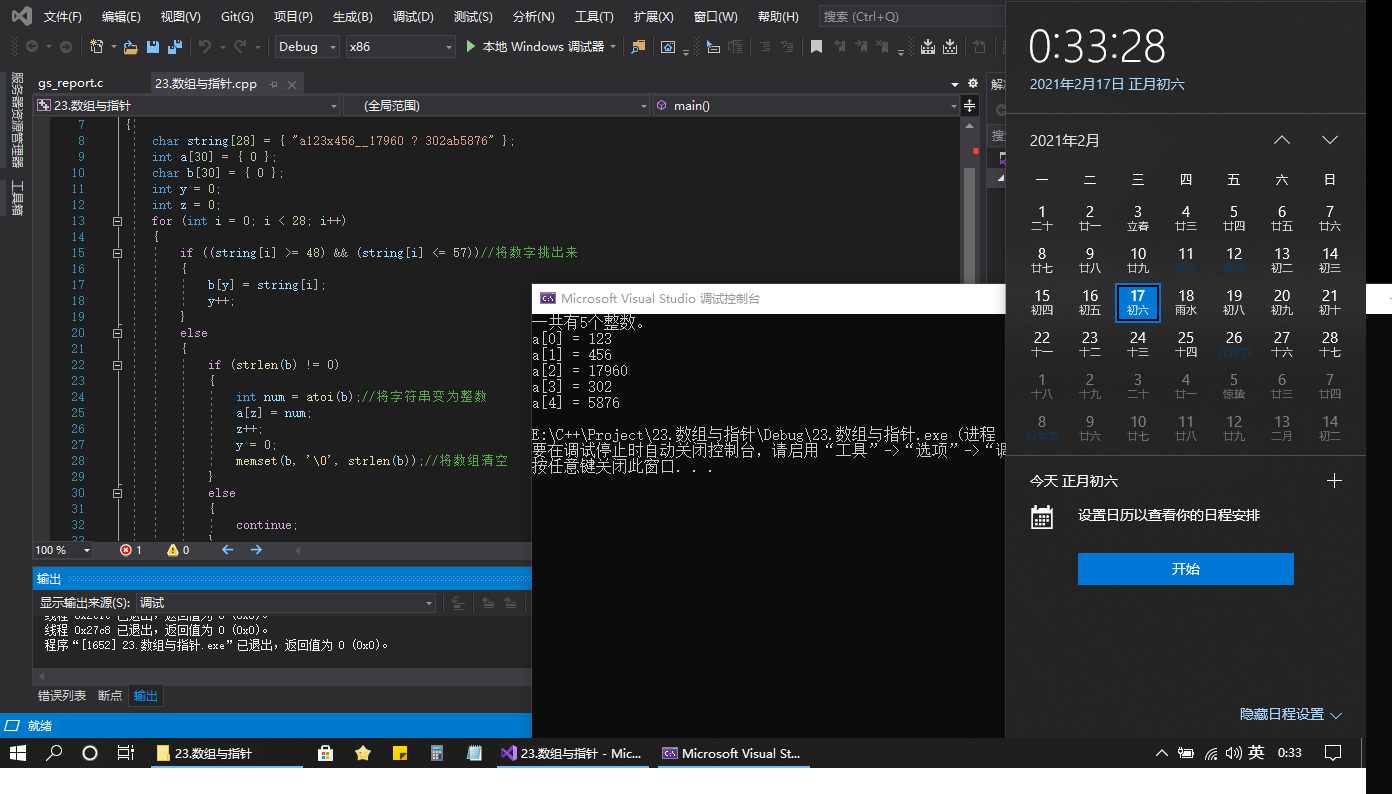Open the Microsoft Store taskbar icon
Image resolution: width=1392 pixels, height=794 pixels.
tap(325, 753)
